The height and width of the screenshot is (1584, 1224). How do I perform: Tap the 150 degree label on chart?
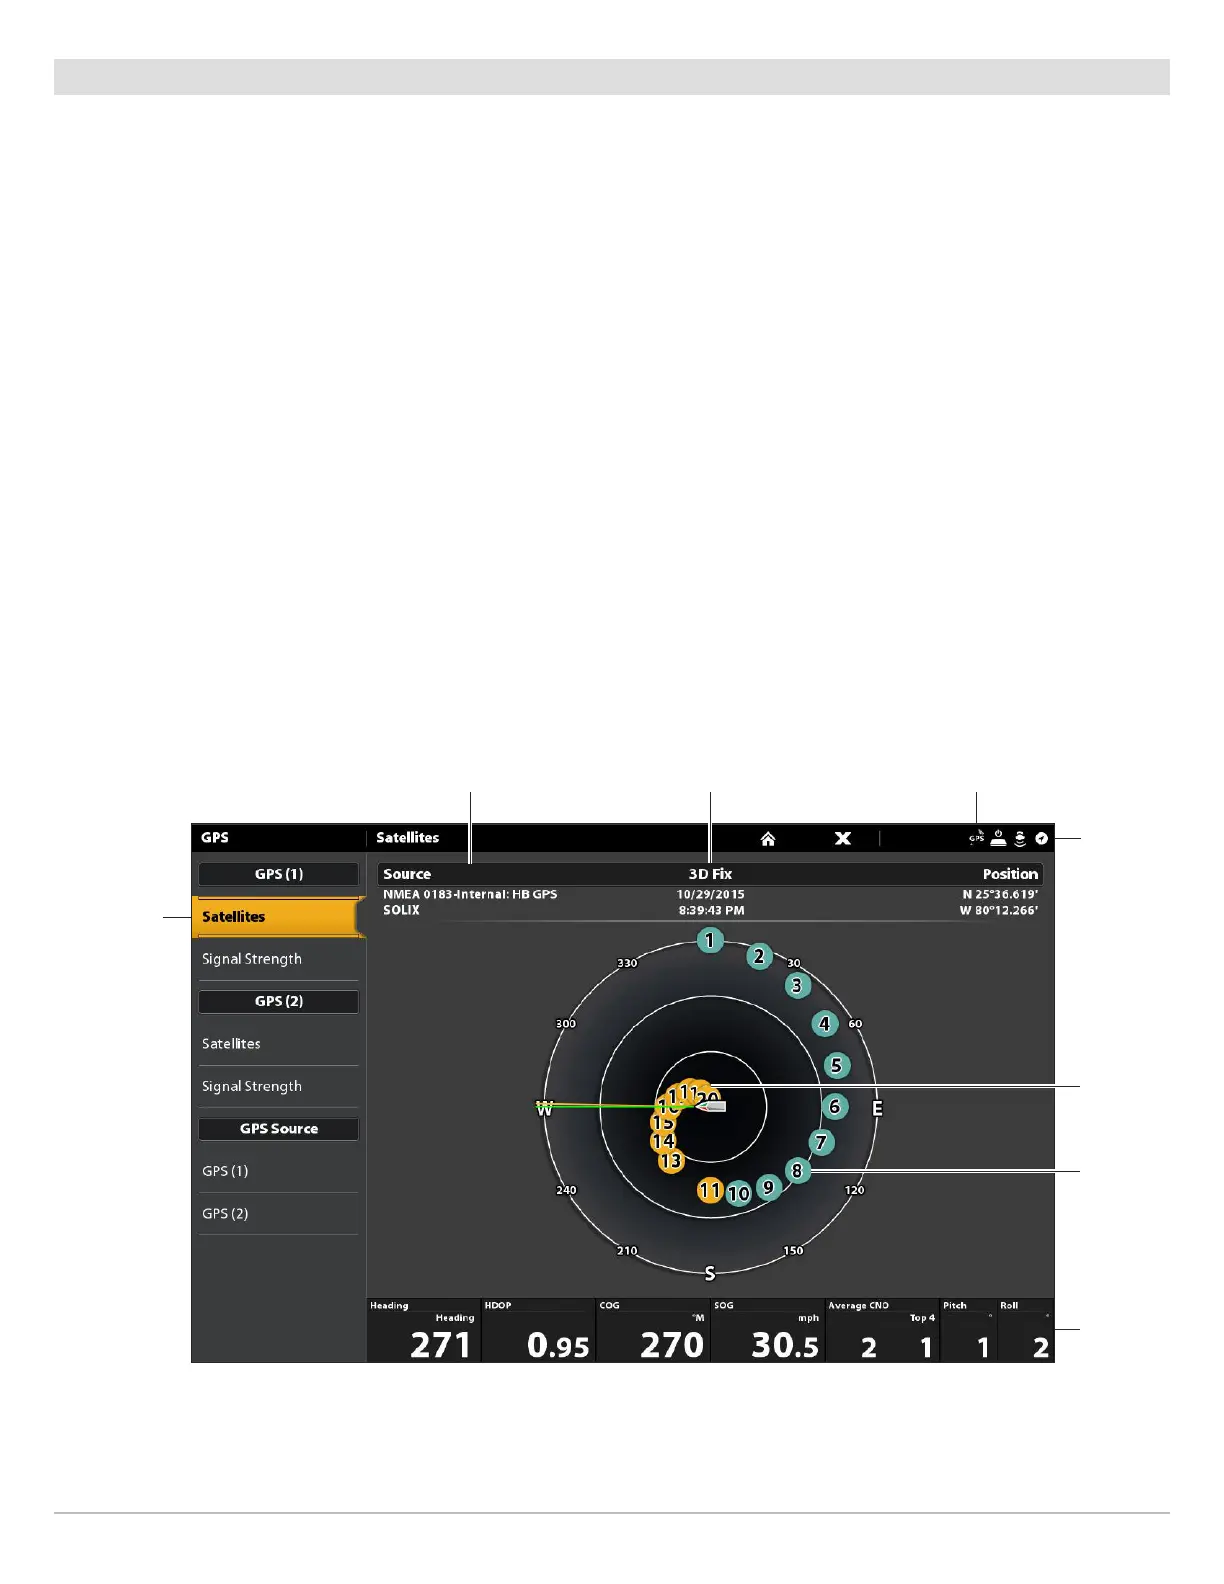coord(793,1251)
